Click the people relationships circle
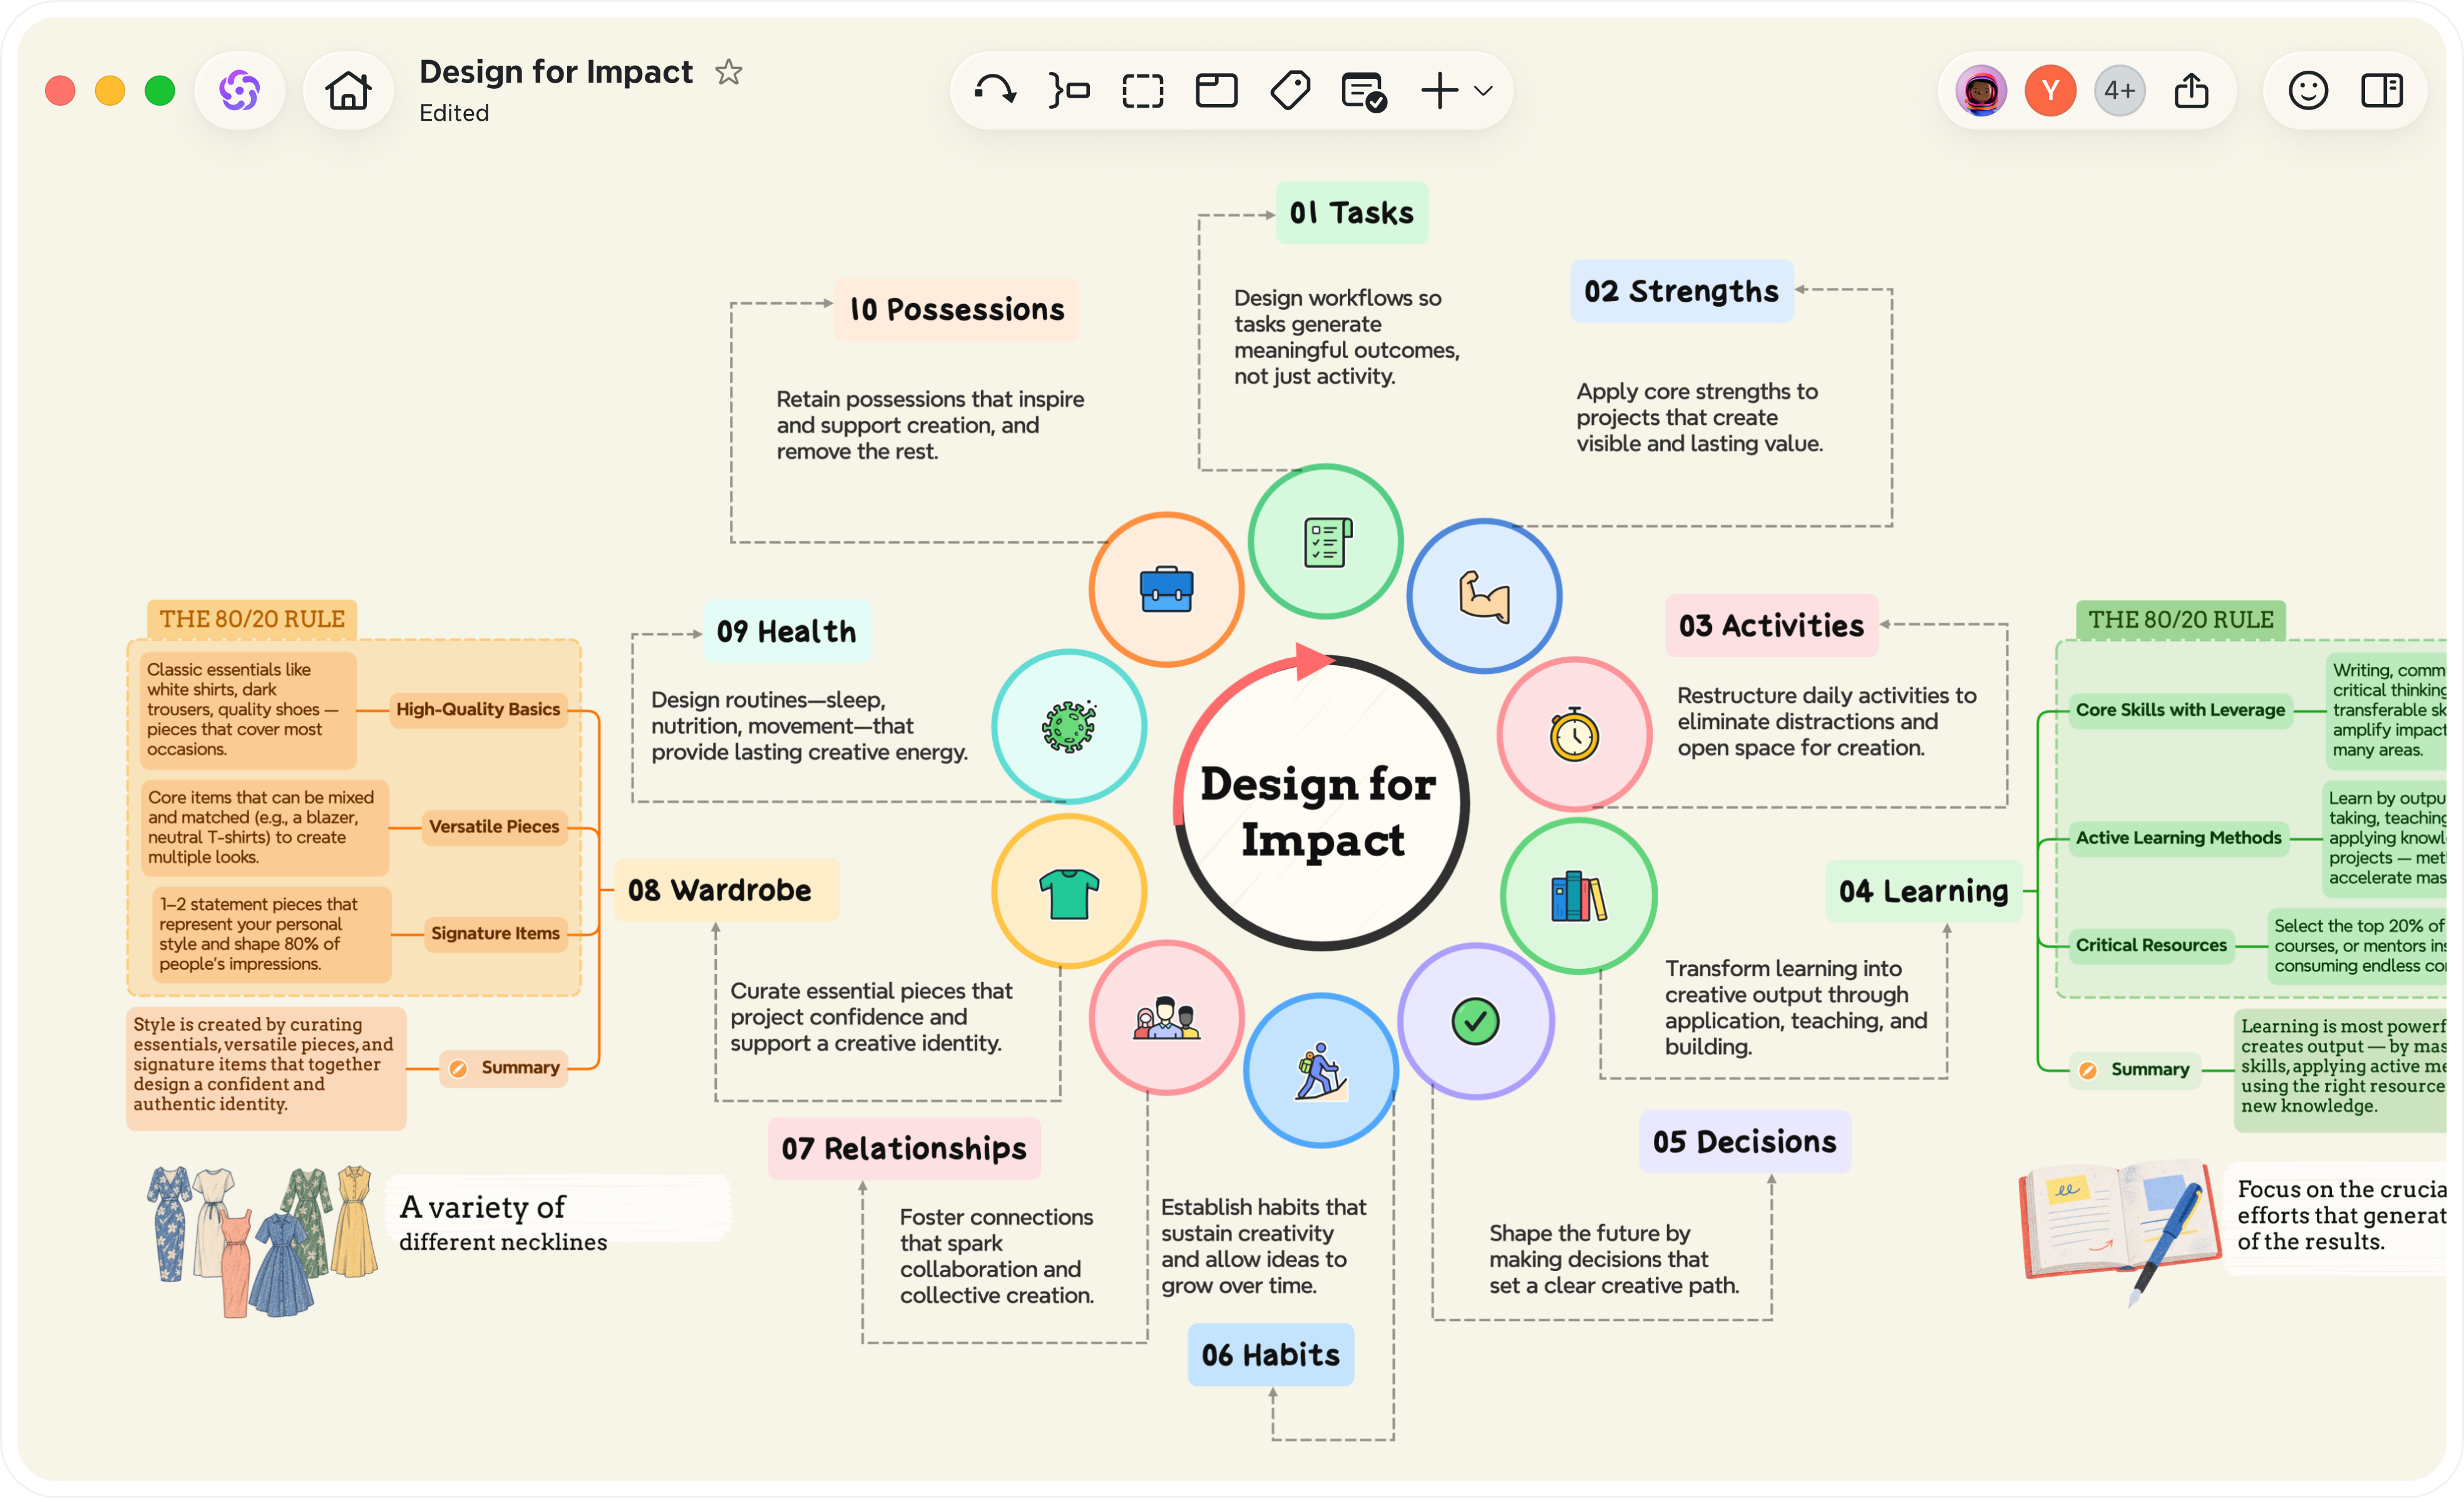Viewport: 2464px width, 1502px height. click(1167, 1019)
